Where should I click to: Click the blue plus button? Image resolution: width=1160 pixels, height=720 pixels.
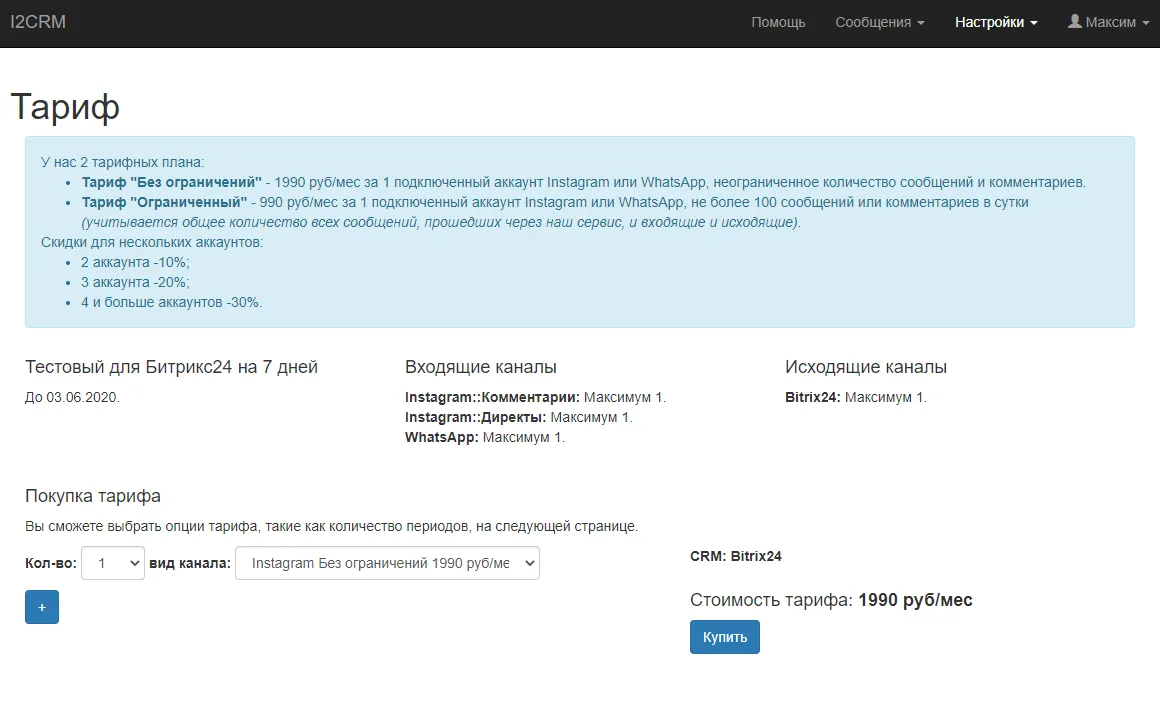(x=41, y=606)
